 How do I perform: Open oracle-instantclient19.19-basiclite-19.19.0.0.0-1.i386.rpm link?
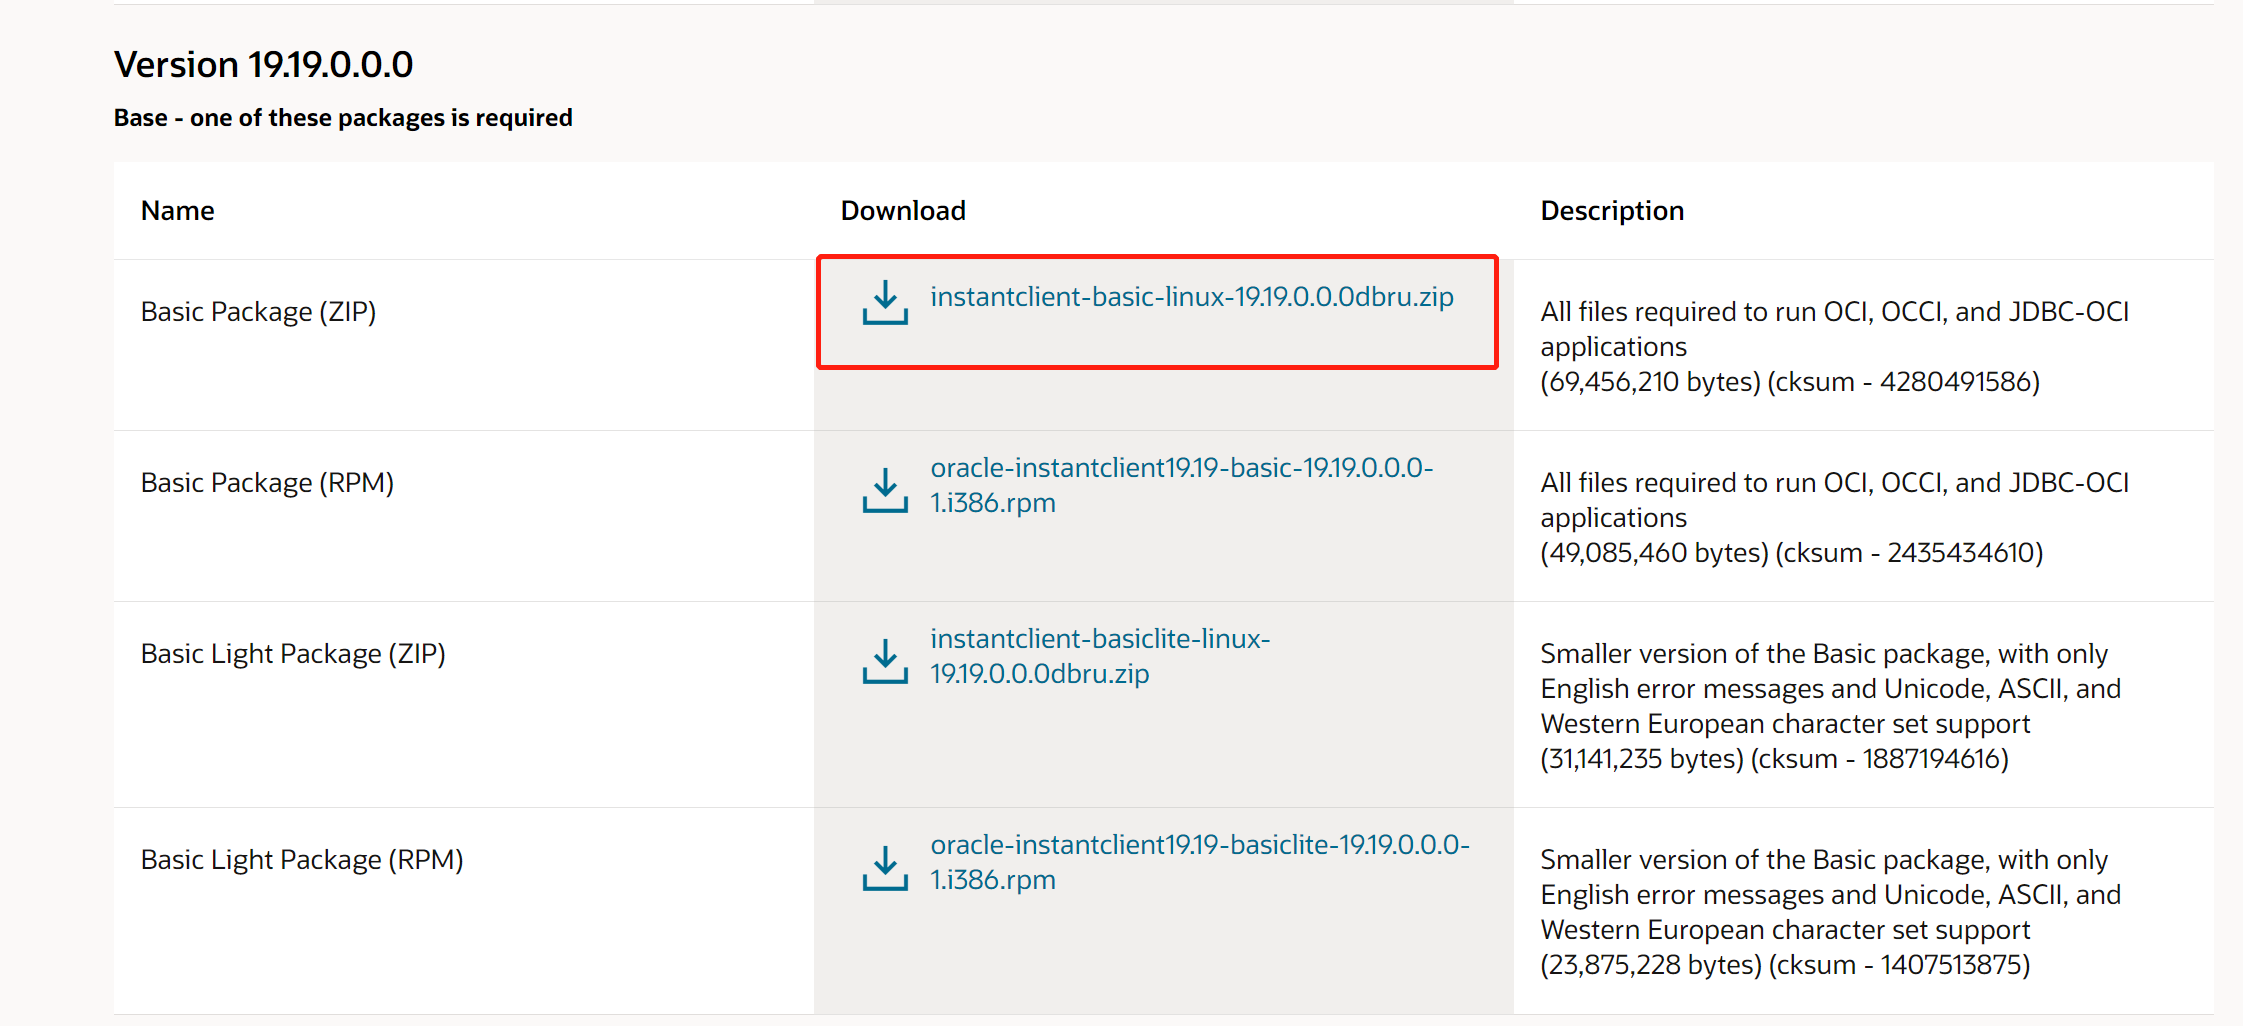[1200, 862]
